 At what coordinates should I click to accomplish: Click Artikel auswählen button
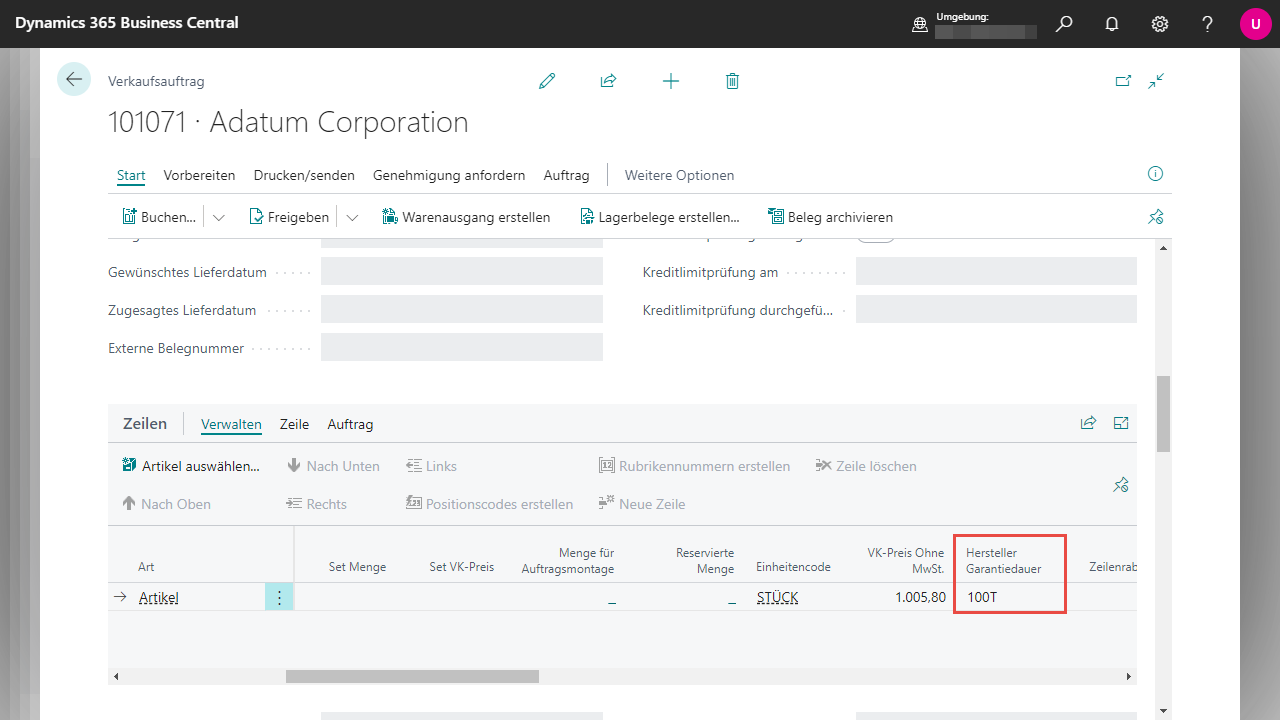pyautogui.click(x=191, y=466)
